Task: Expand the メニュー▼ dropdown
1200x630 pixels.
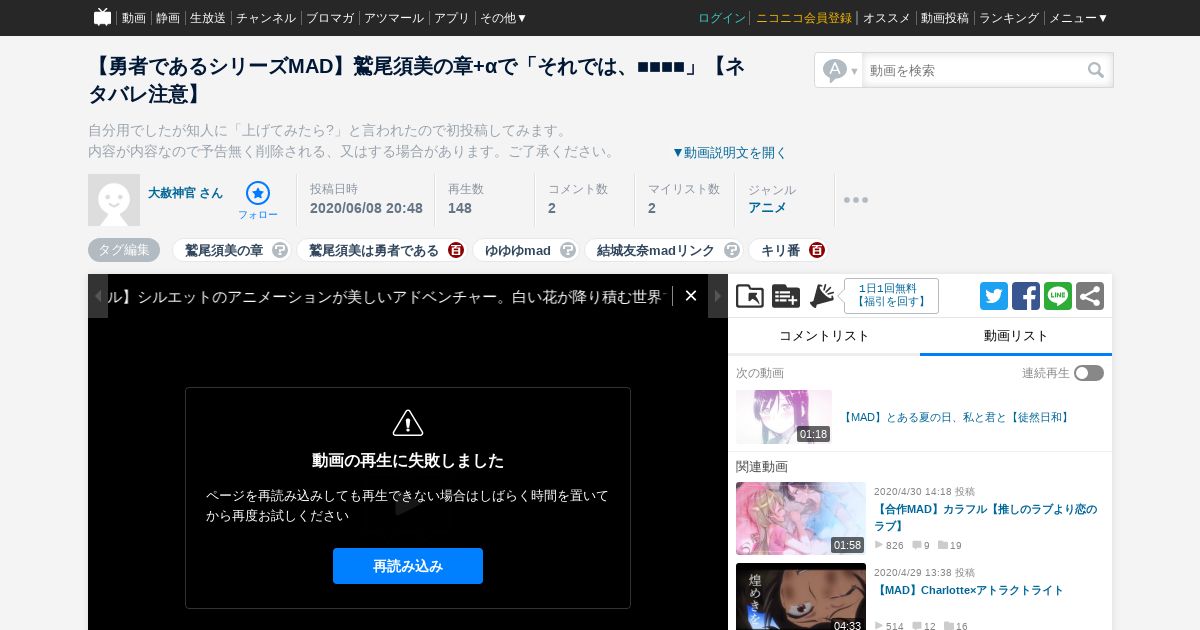Action: [1078, 18]
